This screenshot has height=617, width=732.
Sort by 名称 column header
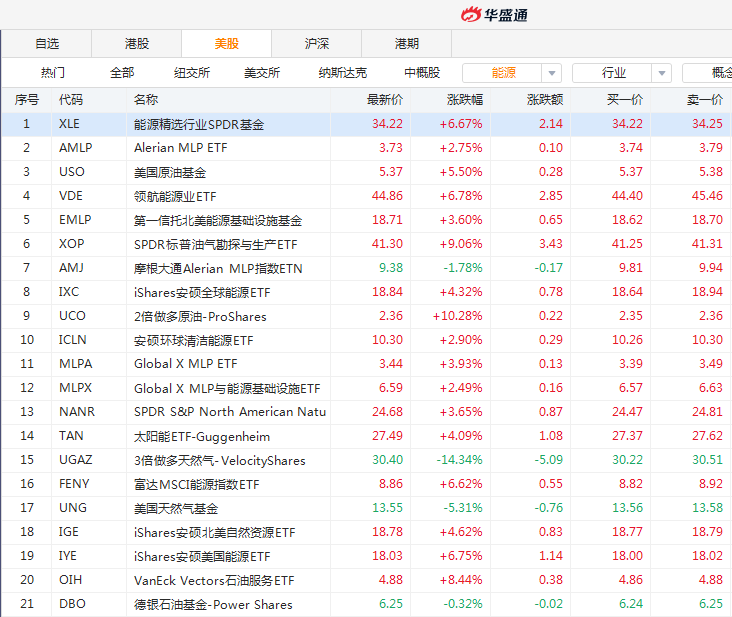point(146,100)
